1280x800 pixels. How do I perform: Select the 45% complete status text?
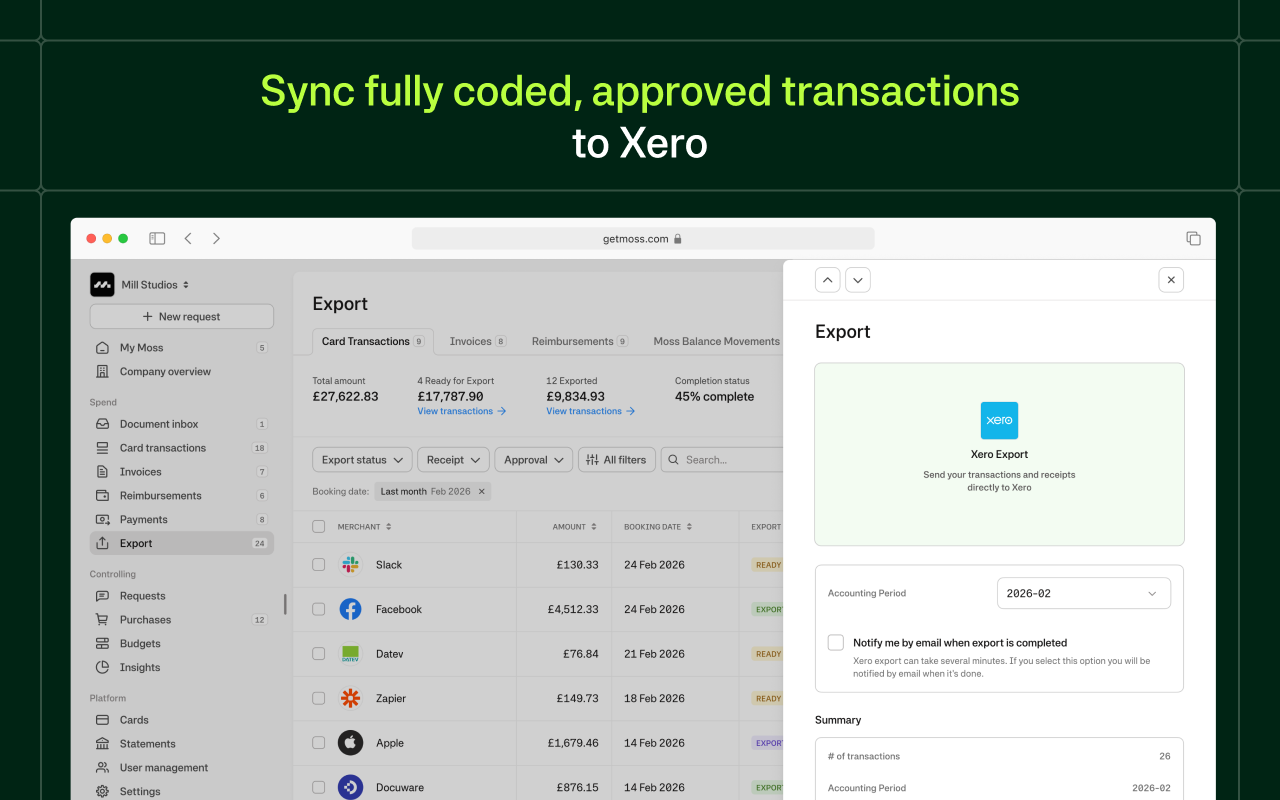tap(714, 397)
